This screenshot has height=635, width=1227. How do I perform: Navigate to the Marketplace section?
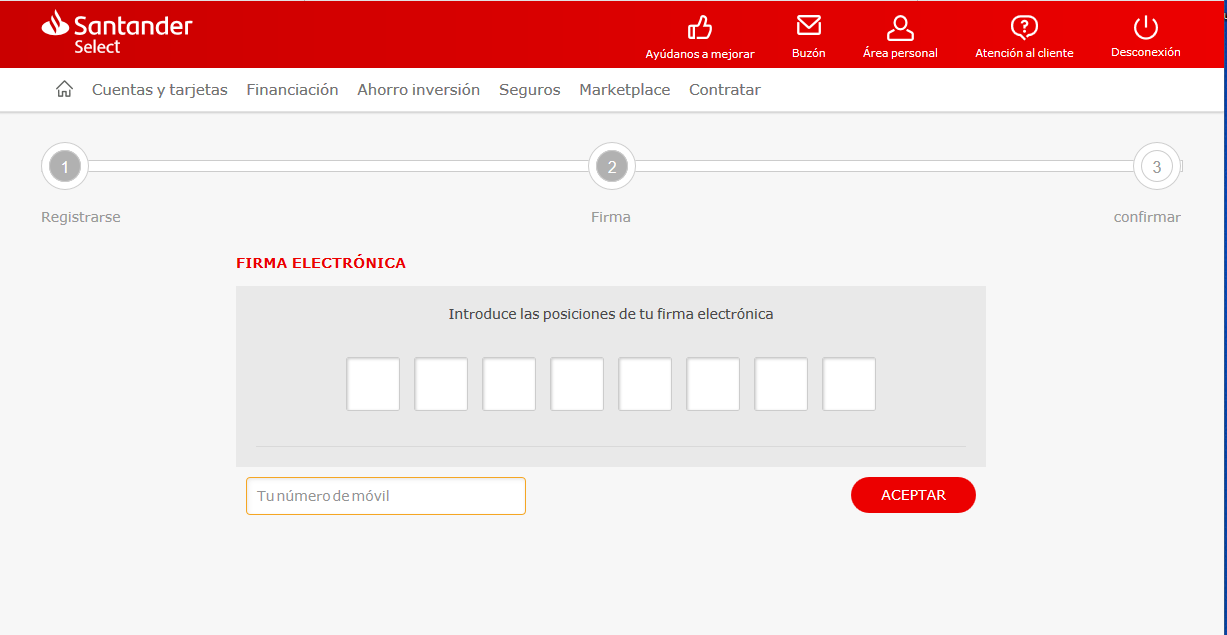coord(624,89)
